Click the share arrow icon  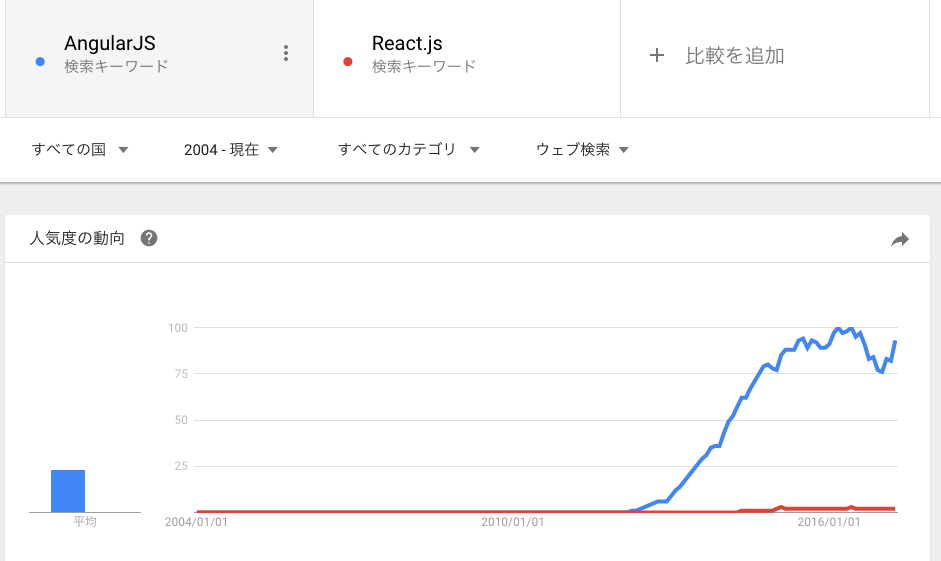[900, 239]
